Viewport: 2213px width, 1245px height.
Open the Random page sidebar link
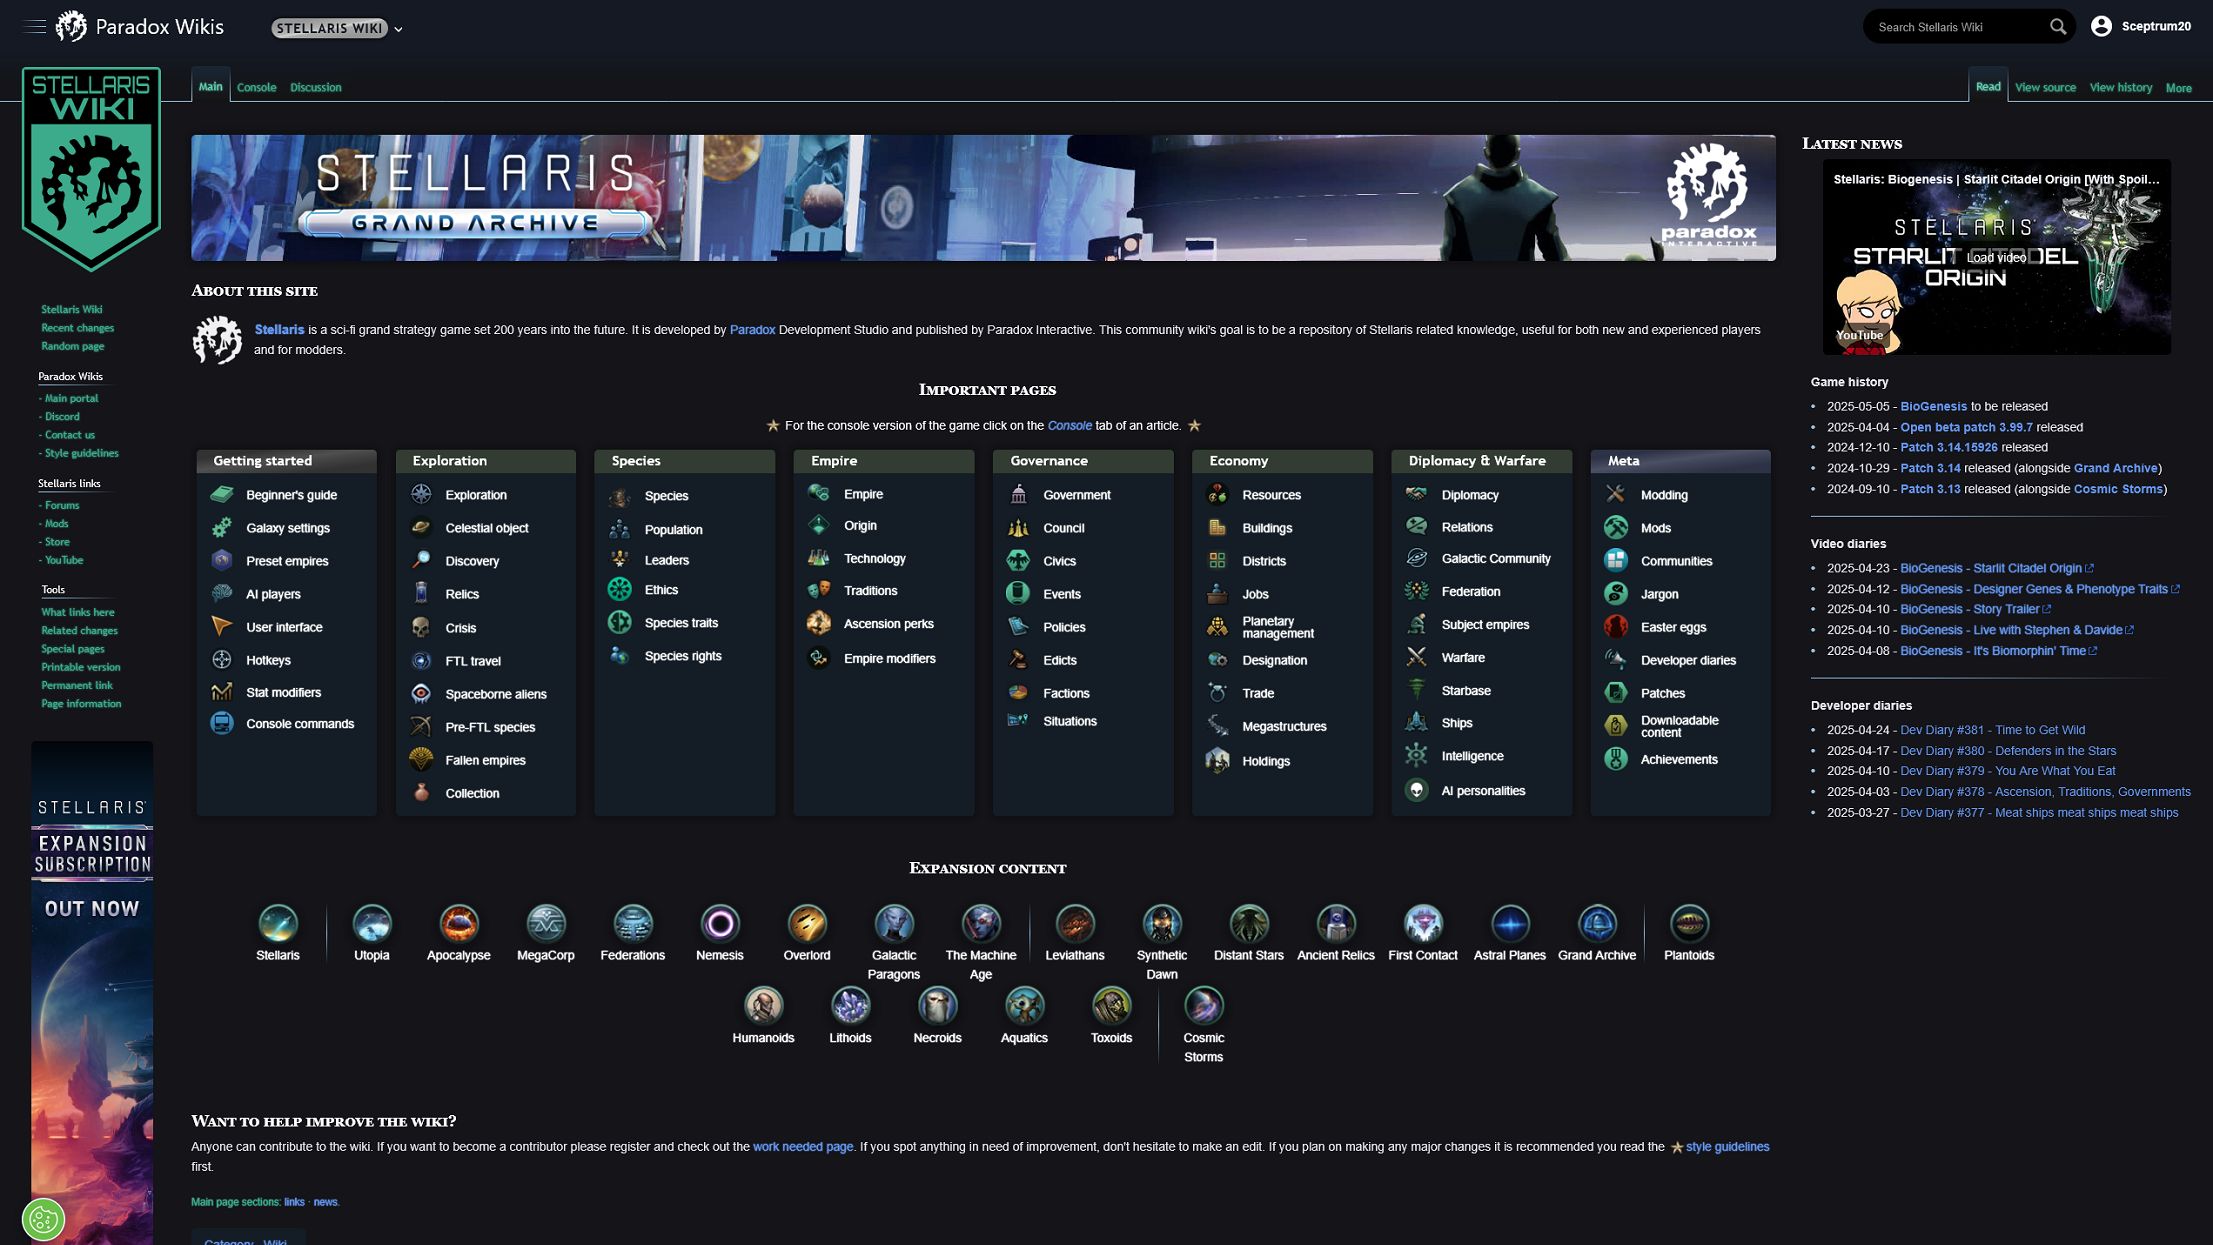pyautogui.click(x=72, y=346)
